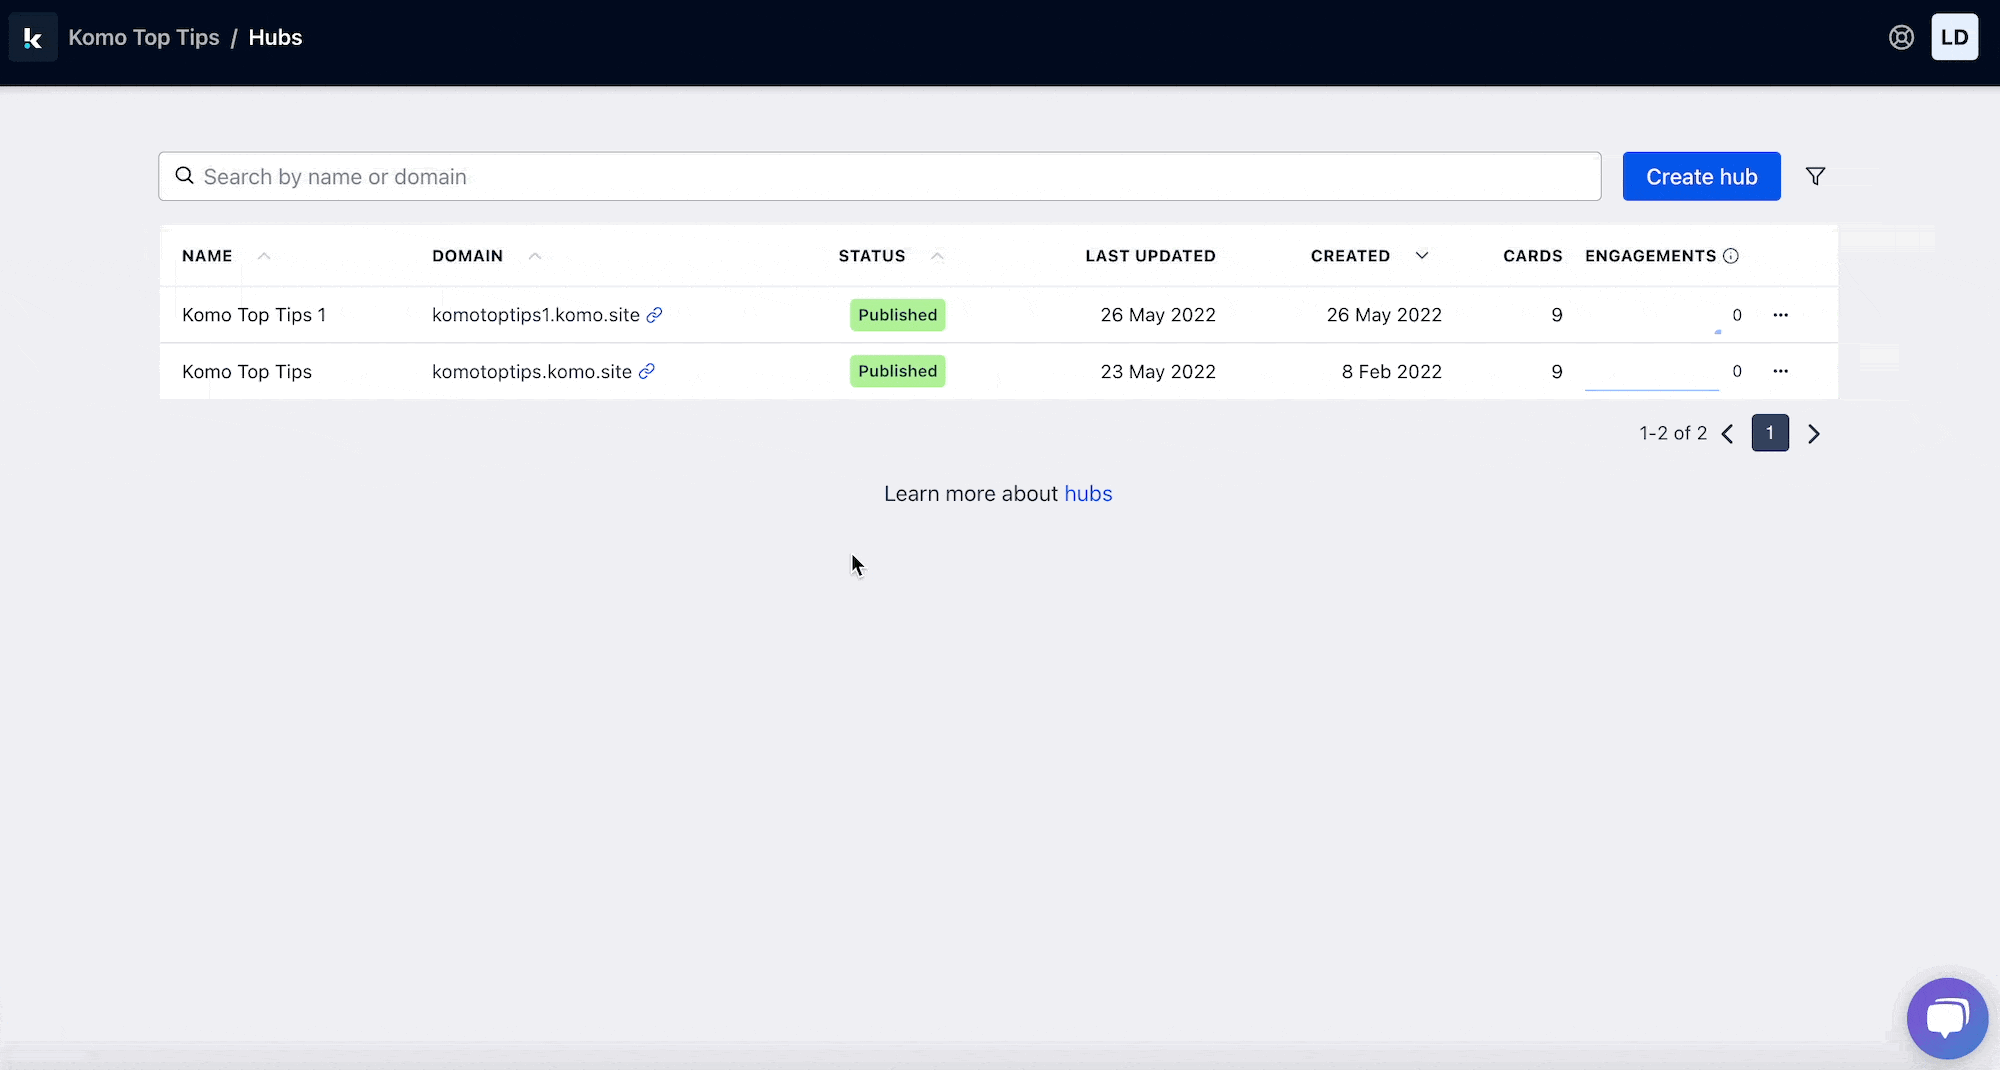Click the Cards column header

coord(1533,256)
